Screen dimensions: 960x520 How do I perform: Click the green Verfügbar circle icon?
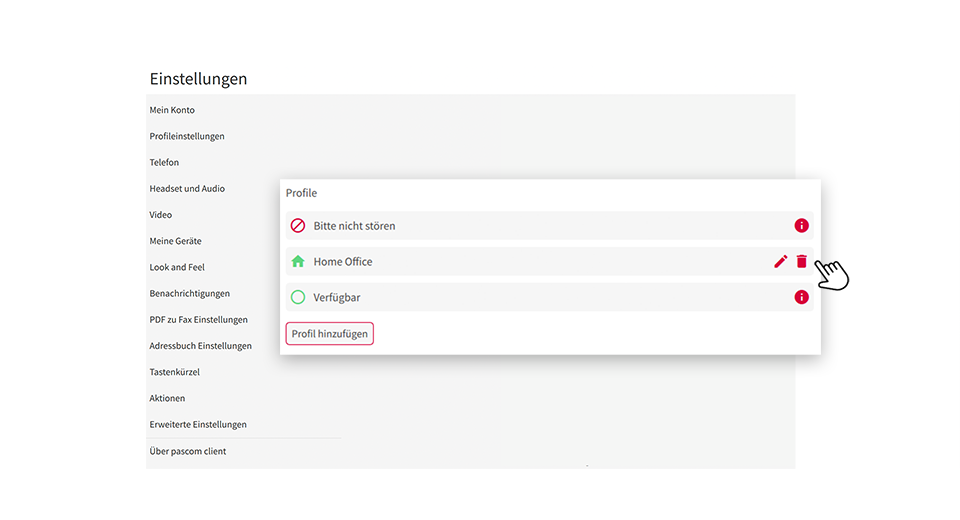coord(298,297)
